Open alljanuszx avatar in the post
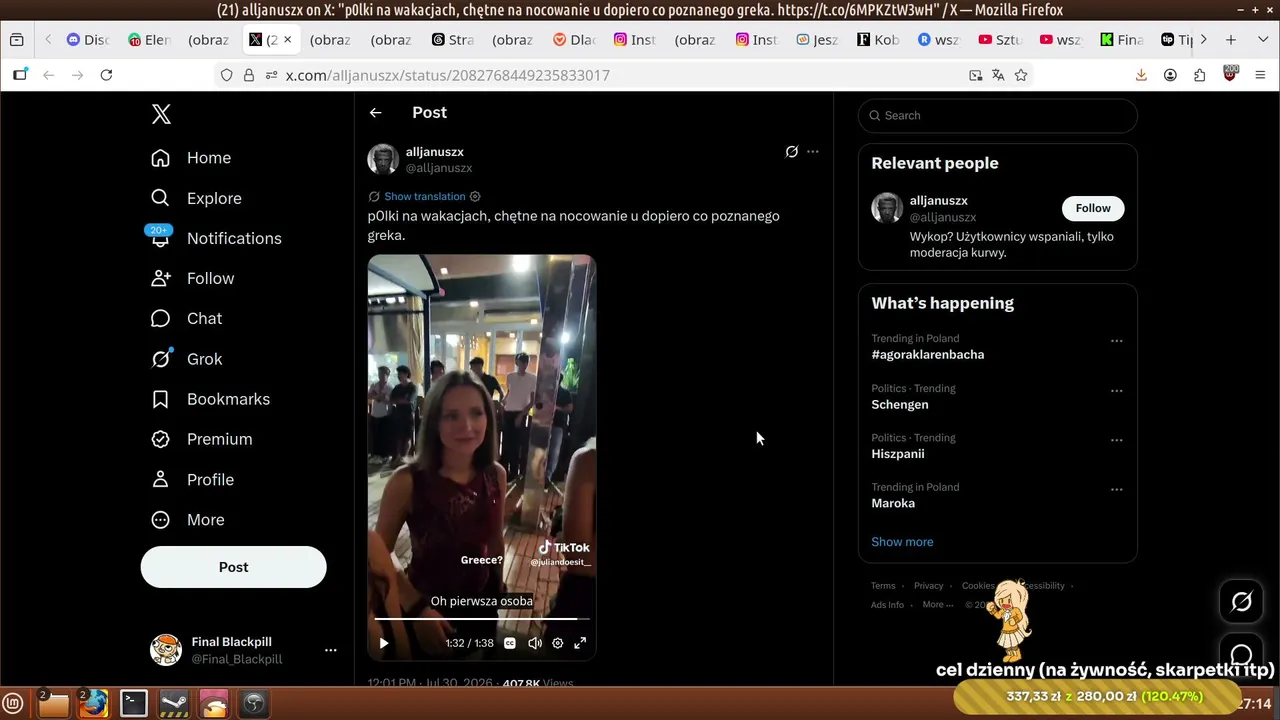 click(383, 159)
